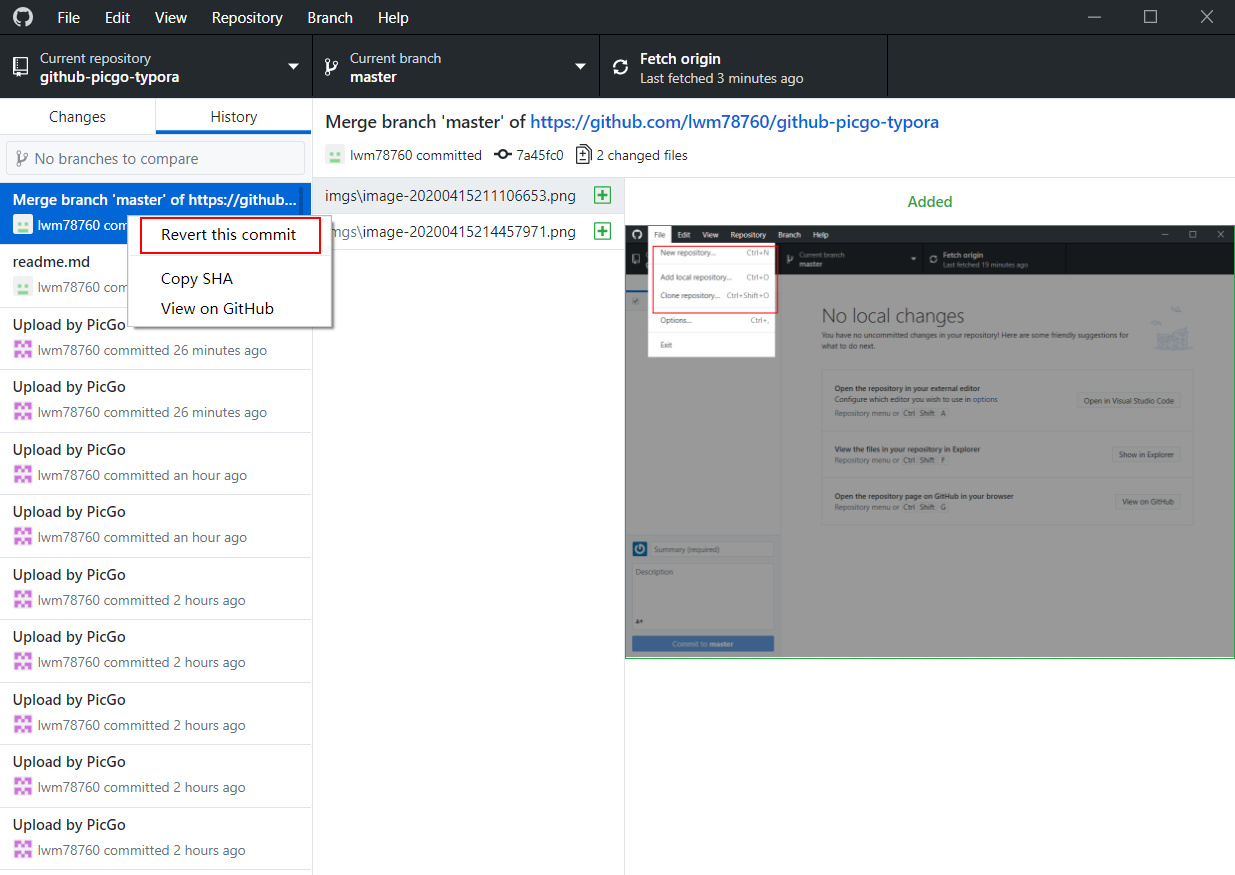Viewport: 1235px width, 875px height.
Task: Click added icon for image-20200415214457971.png
Action: (x=602, y=232)
